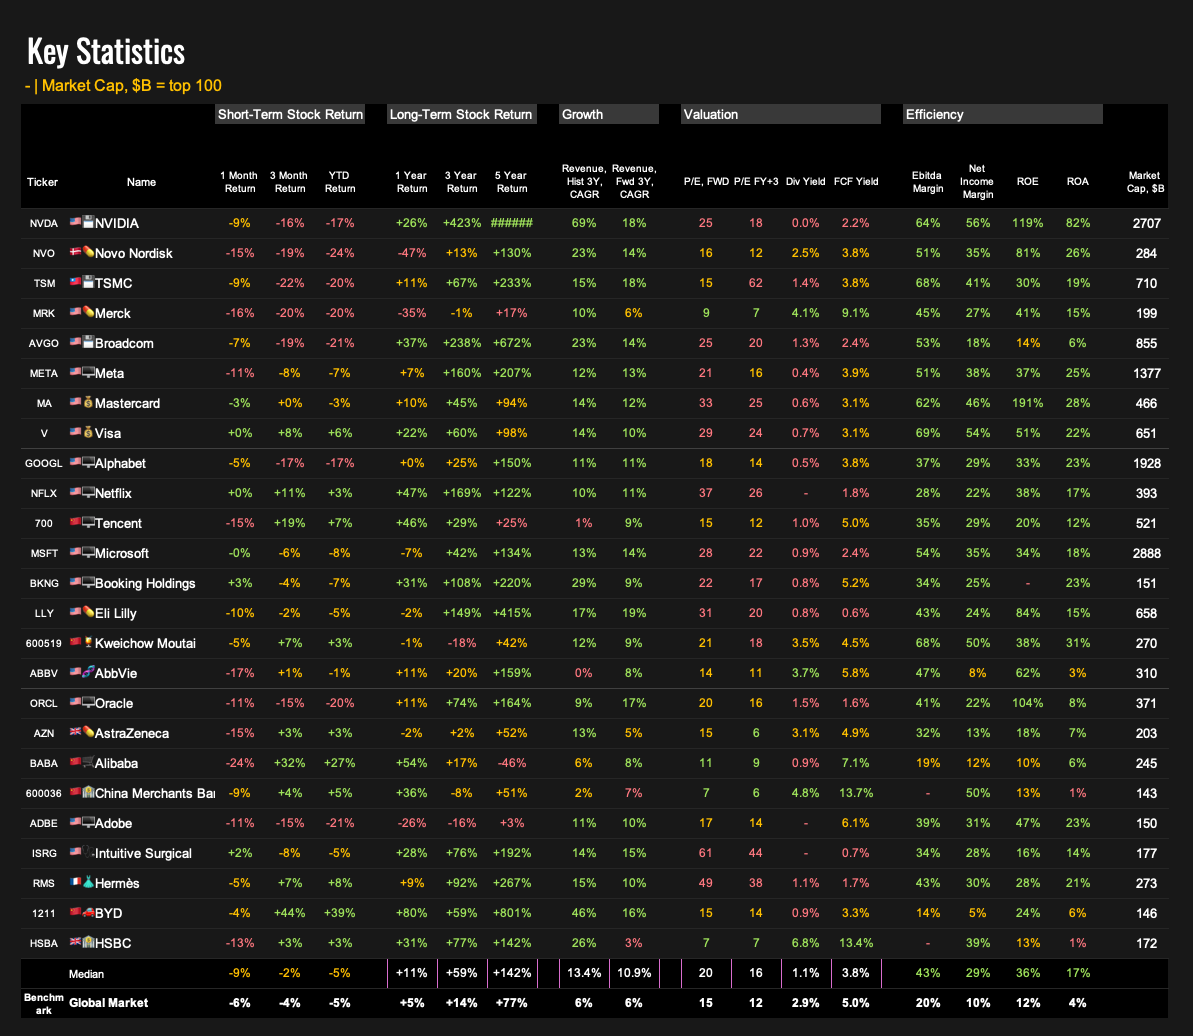Click the computer icon beside Netflix

point(88,492)
